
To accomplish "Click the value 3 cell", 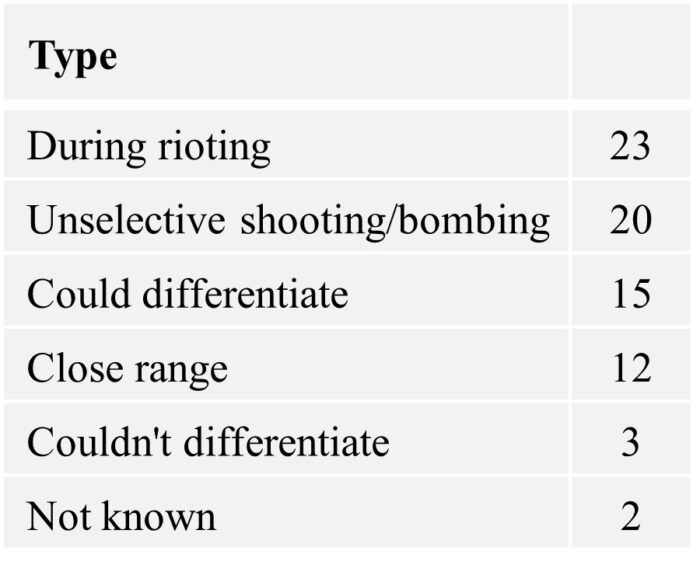I will pyautogui.click(x=630, y=442).
